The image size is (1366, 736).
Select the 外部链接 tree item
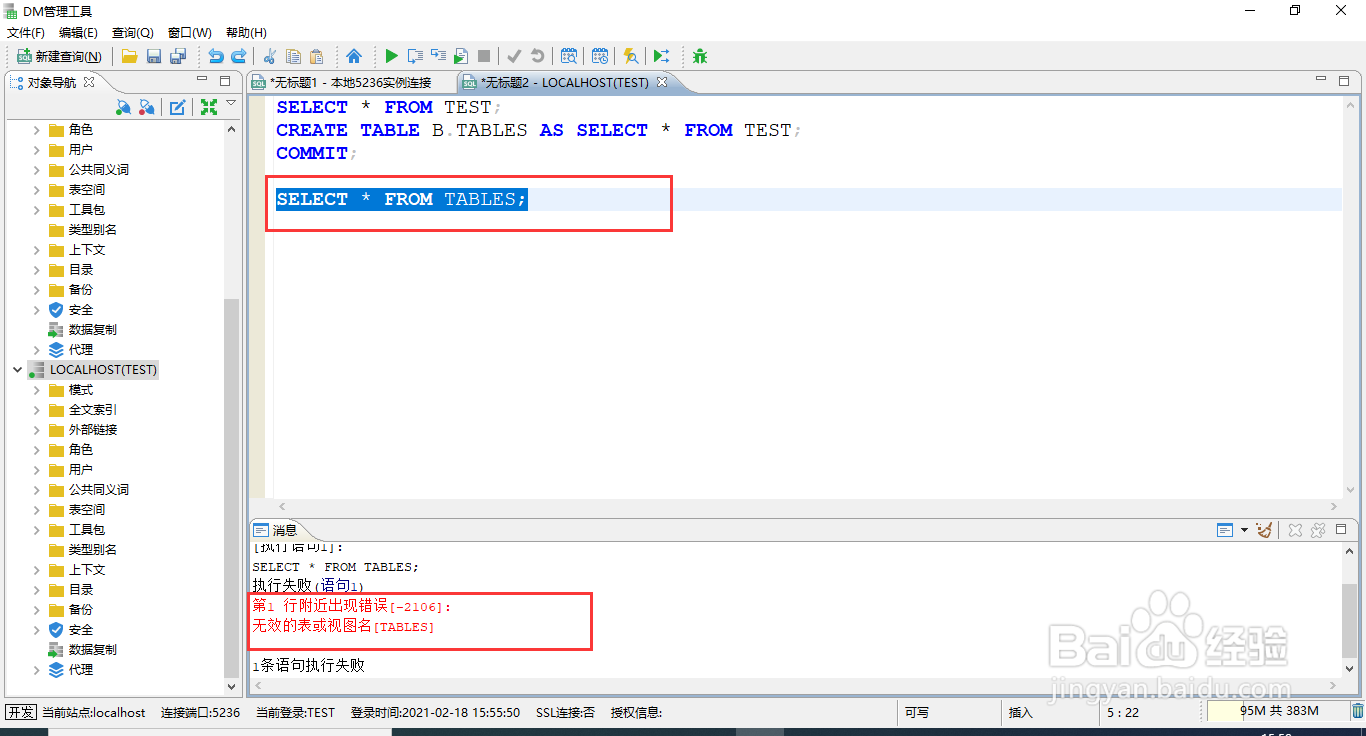(x=93, y=430)
